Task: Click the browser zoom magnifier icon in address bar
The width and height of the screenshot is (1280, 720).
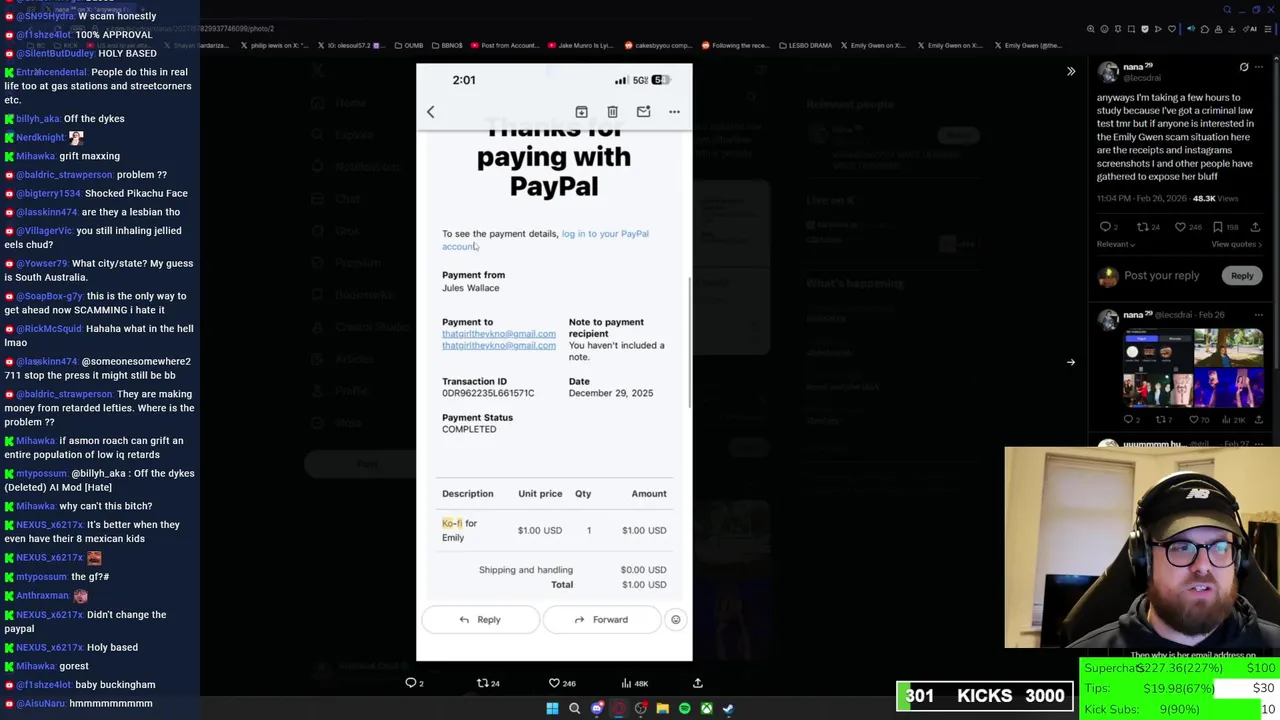Action: 1091,29
